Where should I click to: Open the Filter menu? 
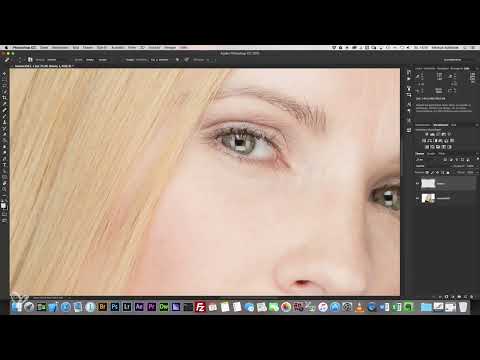(132, 48)
